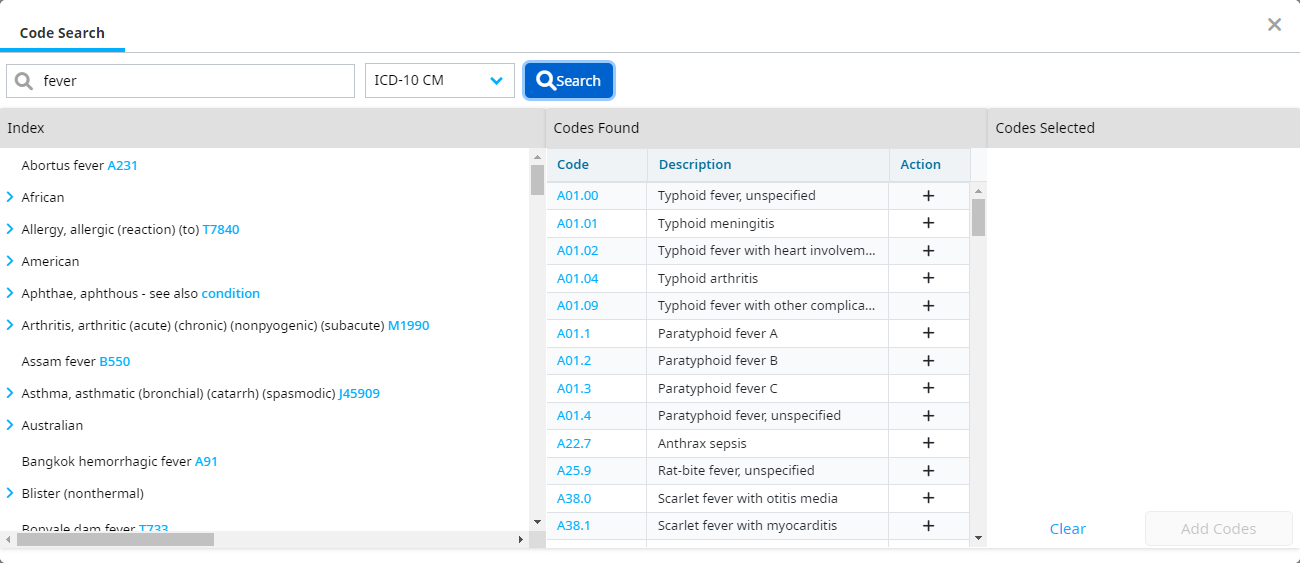
Task: Open code A231 for Abortus fever
Action: [x=122, y=166]
